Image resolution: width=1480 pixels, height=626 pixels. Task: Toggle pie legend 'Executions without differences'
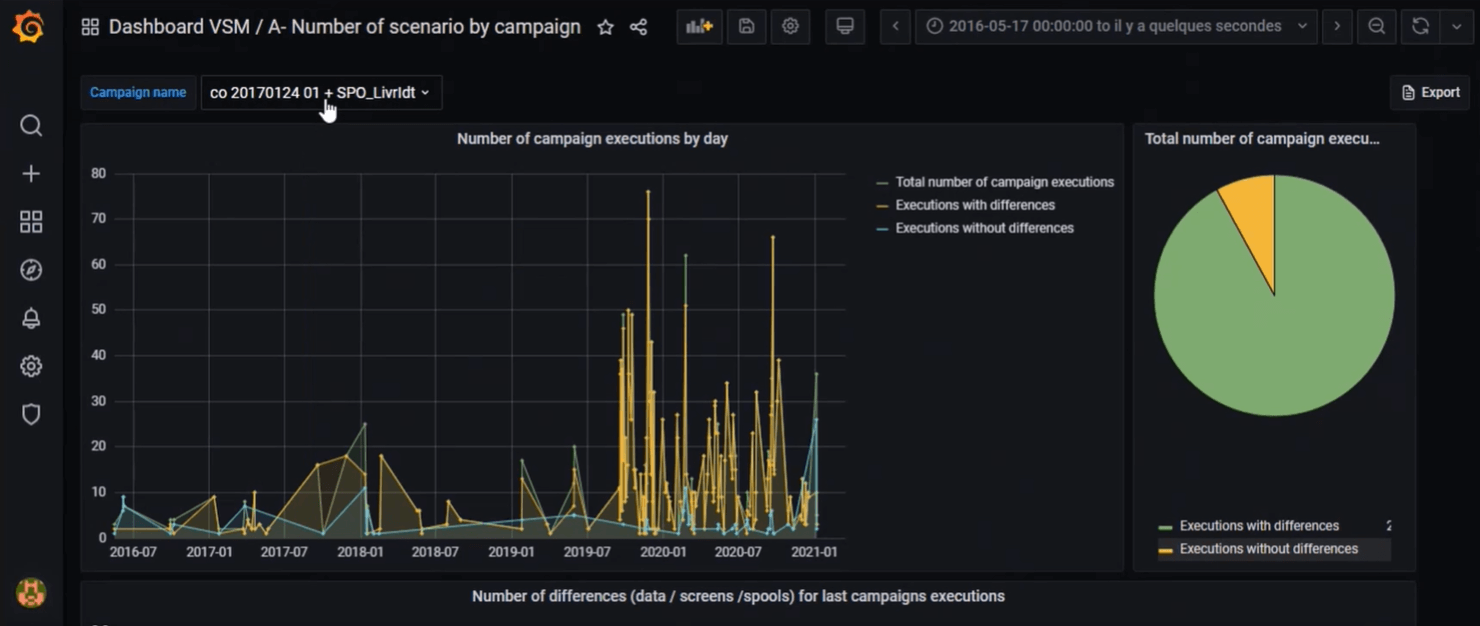(1268, 549)
